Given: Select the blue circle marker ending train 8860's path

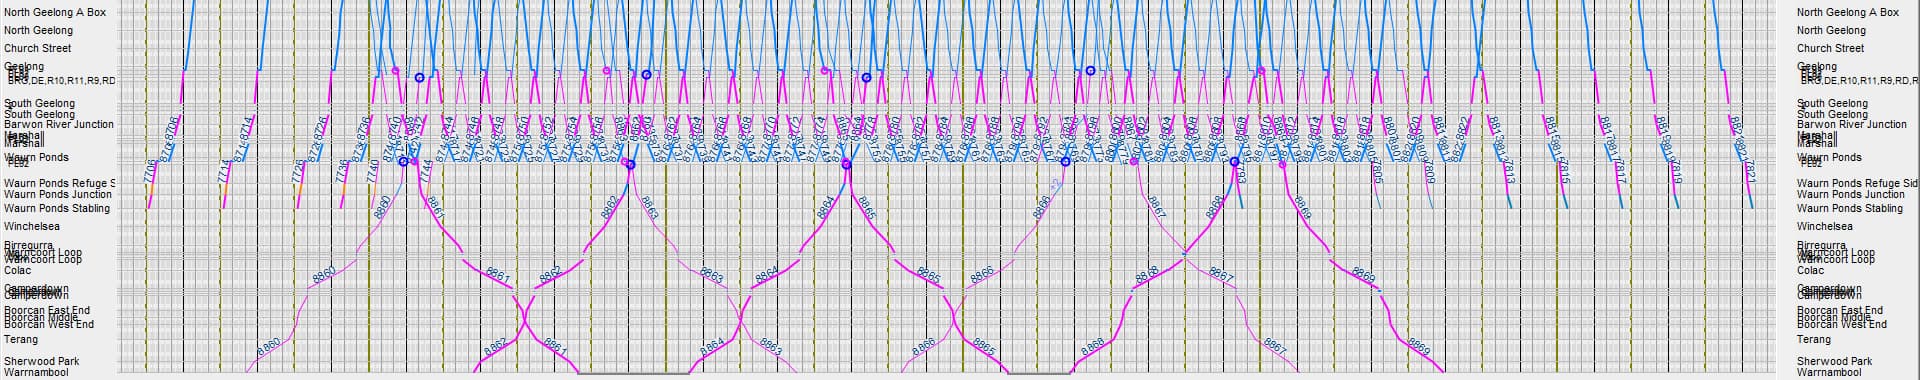Looking at the screenshot, I should 403,161.
